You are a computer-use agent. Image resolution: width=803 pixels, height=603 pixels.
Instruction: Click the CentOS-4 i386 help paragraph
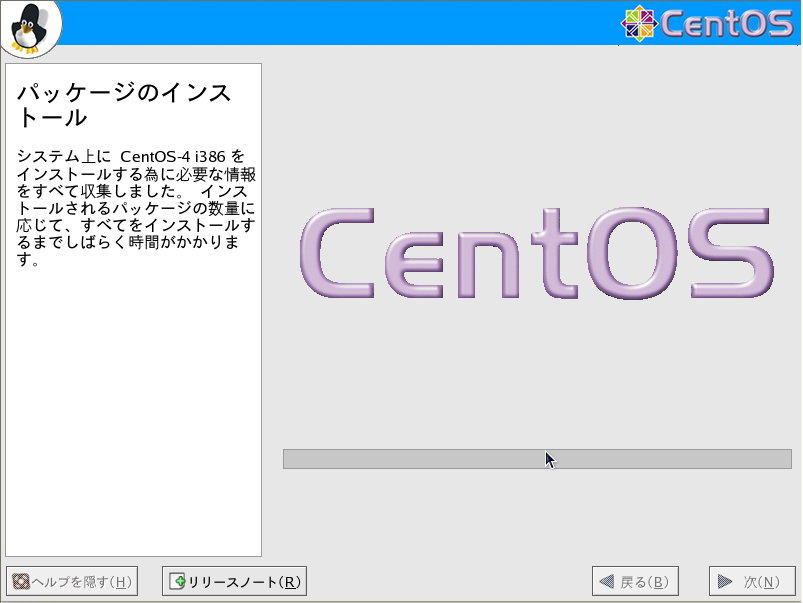136,207
